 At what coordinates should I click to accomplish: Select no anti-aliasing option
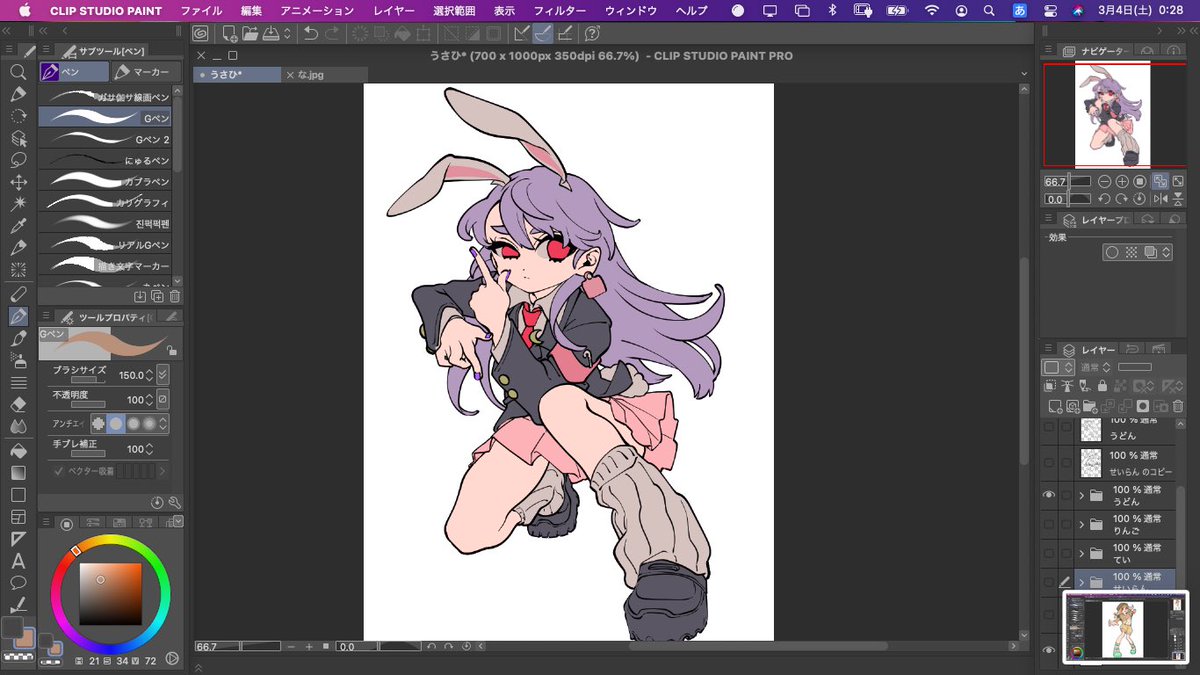click(x=98, y=424)
